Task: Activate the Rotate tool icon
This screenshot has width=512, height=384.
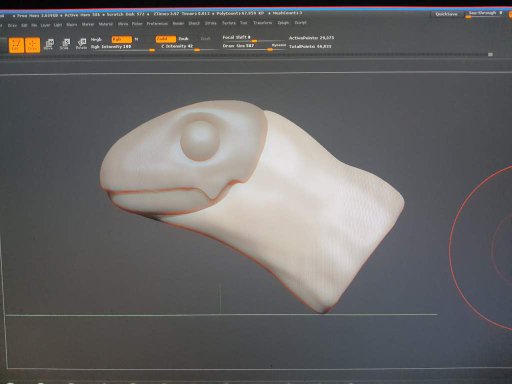Action: [x=81, y=44]
